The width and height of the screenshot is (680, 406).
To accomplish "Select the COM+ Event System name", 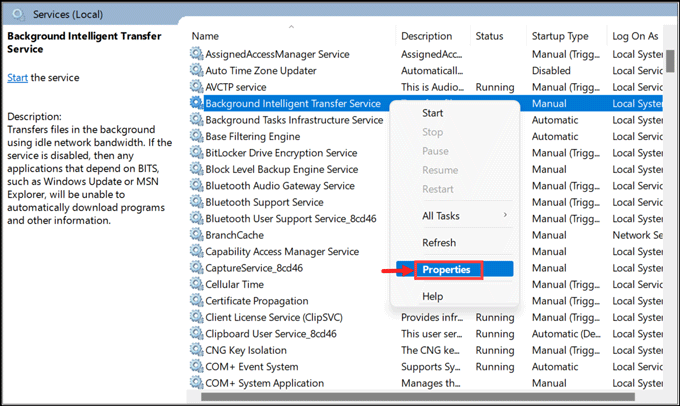I will (x=252, y=367).
